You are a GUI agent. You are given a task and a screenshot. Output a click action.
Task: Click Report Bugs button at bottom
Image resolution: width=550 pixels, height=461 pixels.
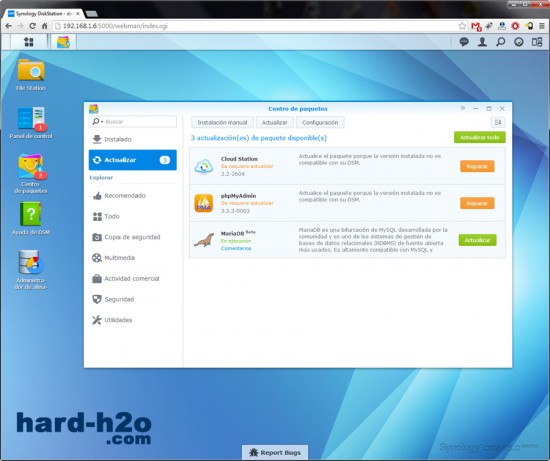(275, 453)
